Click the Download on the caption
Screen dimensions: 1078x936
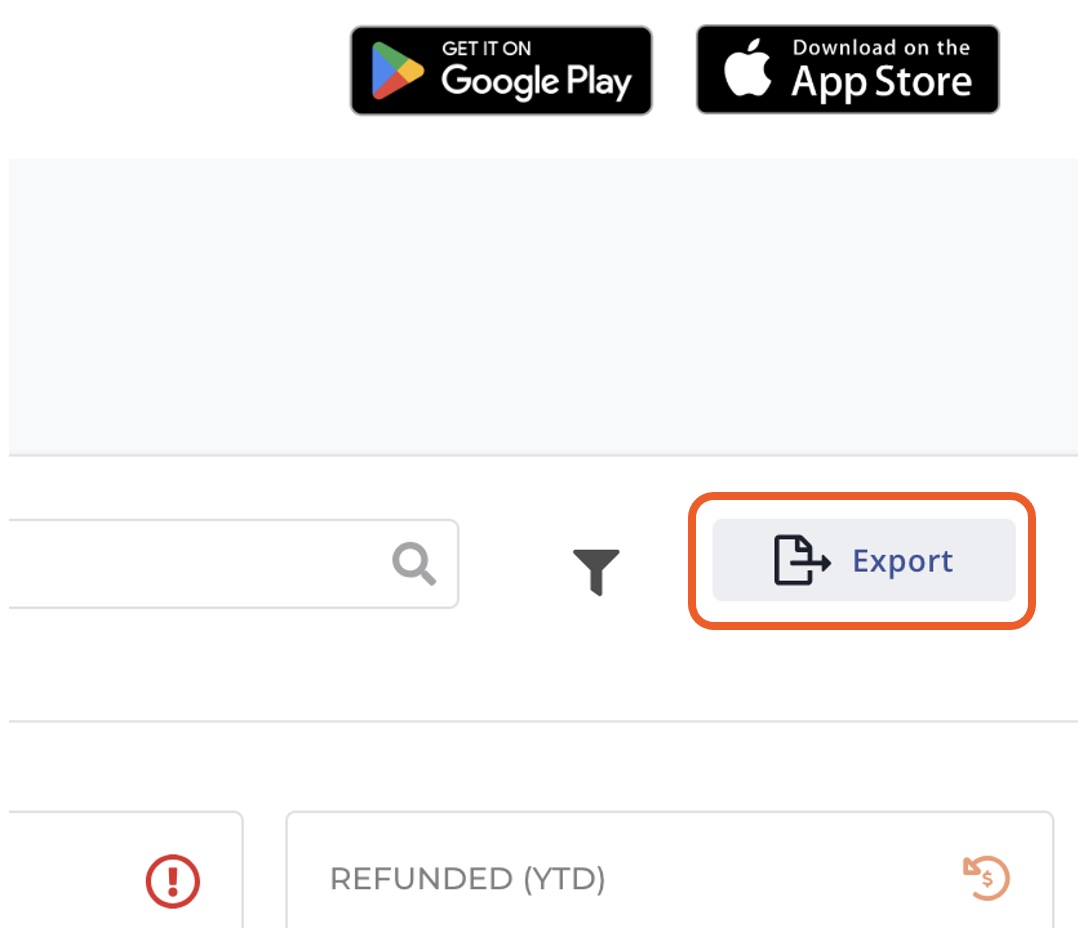(881, 47)
